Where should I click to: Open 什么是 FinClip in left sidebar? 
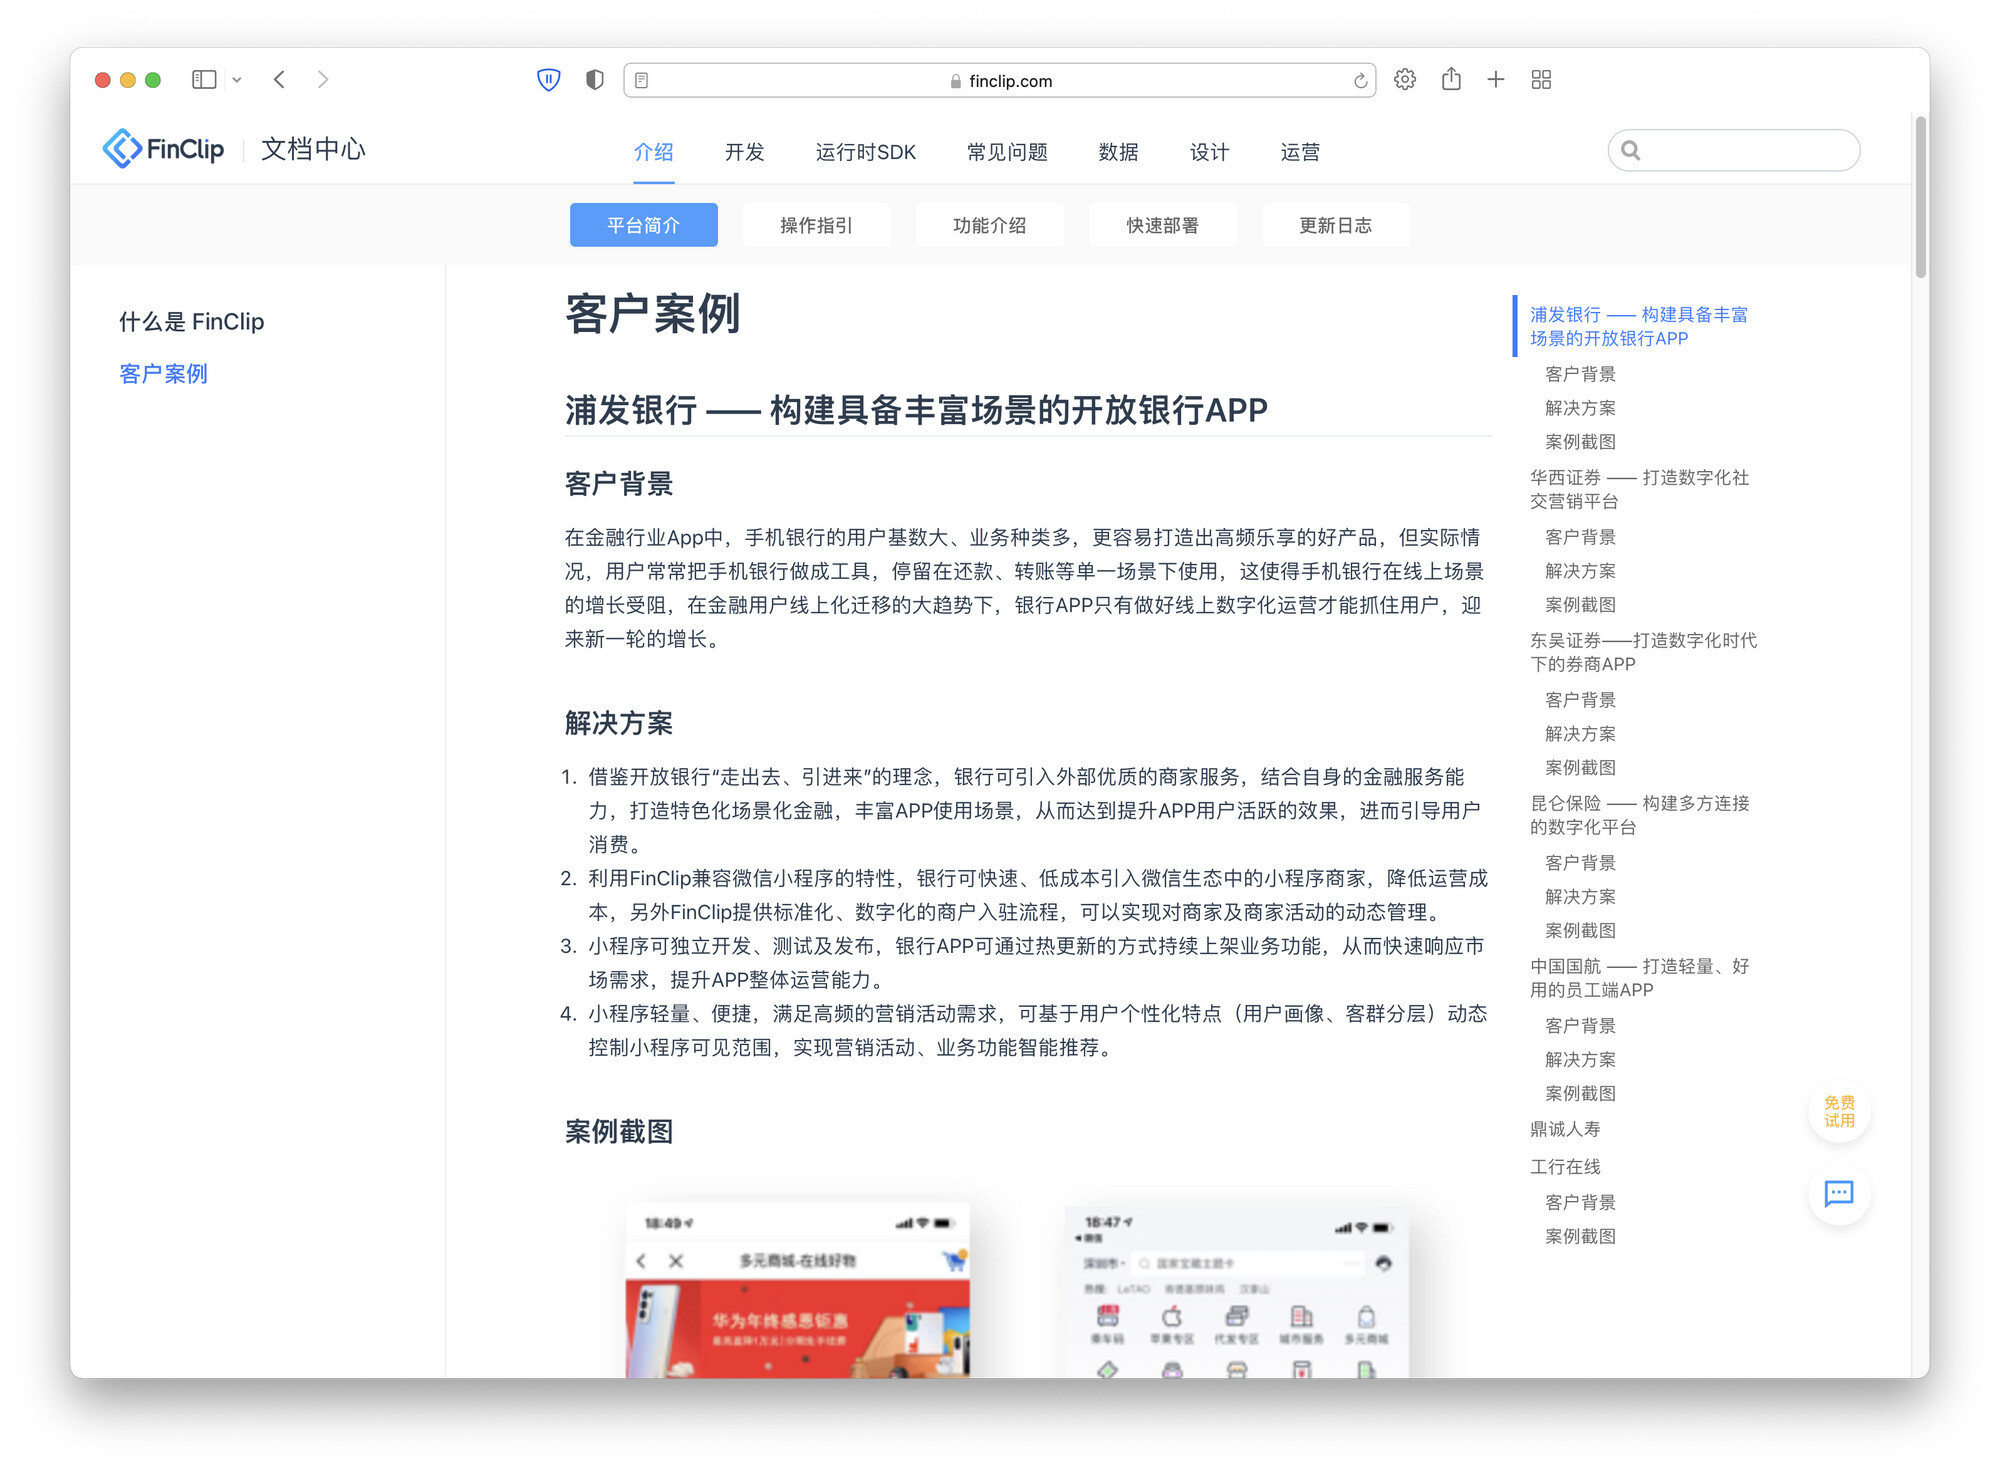click(192, 322)
